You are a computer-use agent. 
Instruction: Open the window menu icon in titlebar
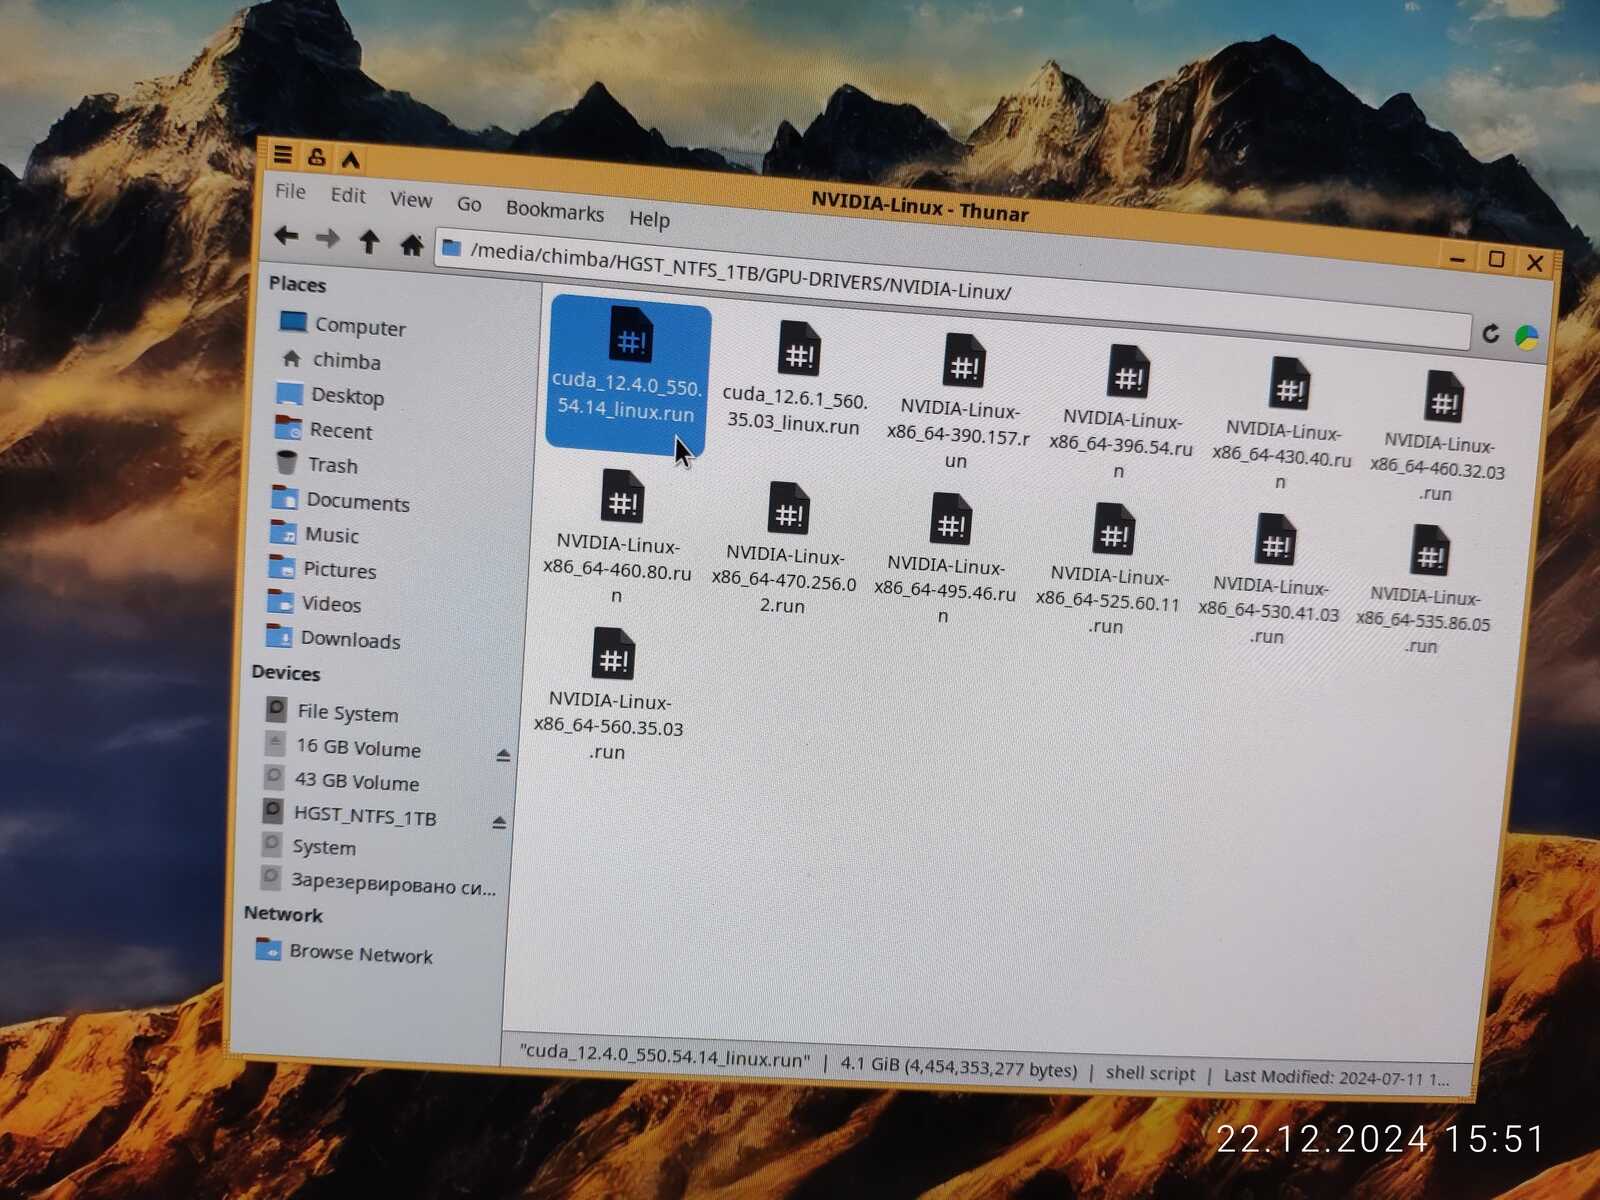click(283, 155)
